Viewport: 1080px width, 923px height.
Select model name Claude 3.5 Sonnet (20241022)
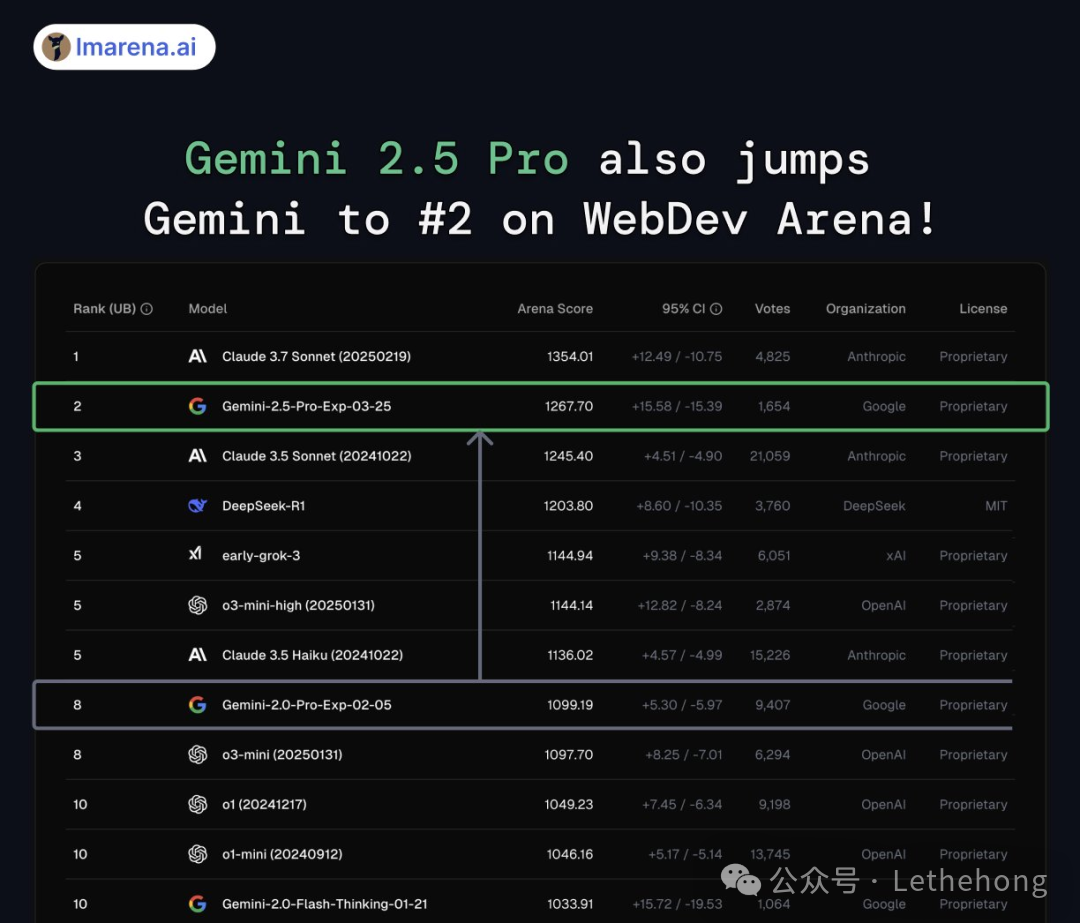tap(316, 456)
